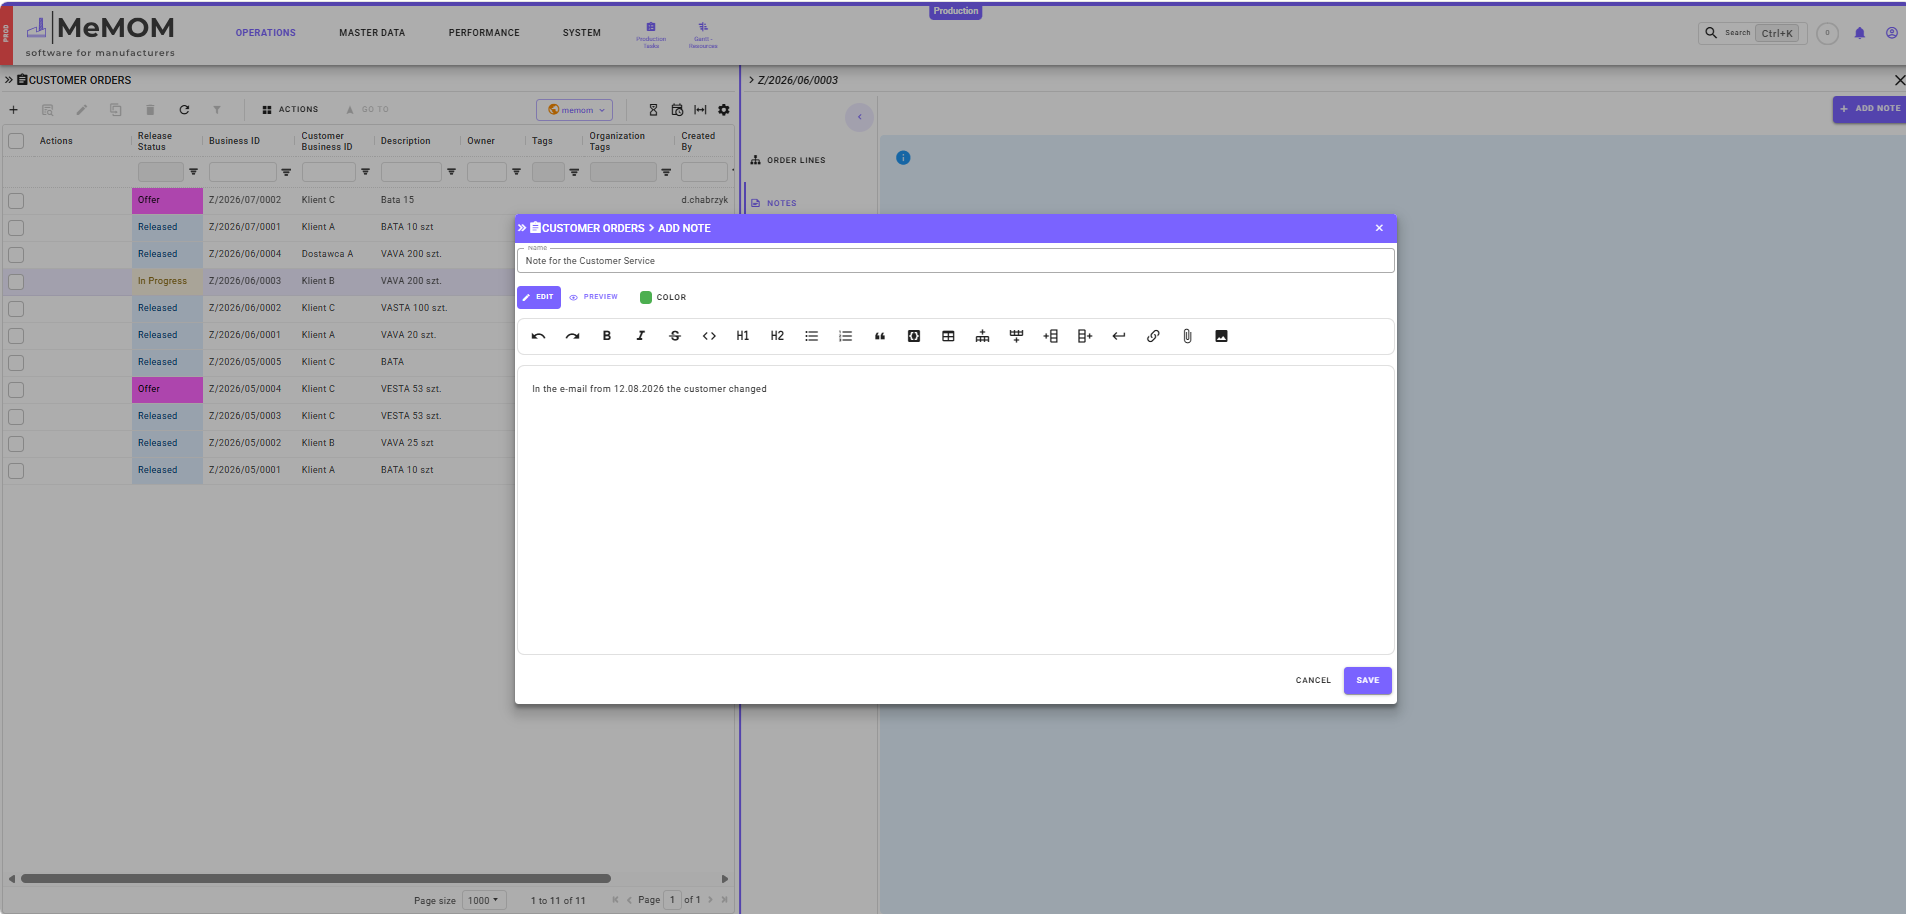This screenshot has width=1906, height=914.
Task: Redo the last edit in note editor
Action: click(572, 336)
